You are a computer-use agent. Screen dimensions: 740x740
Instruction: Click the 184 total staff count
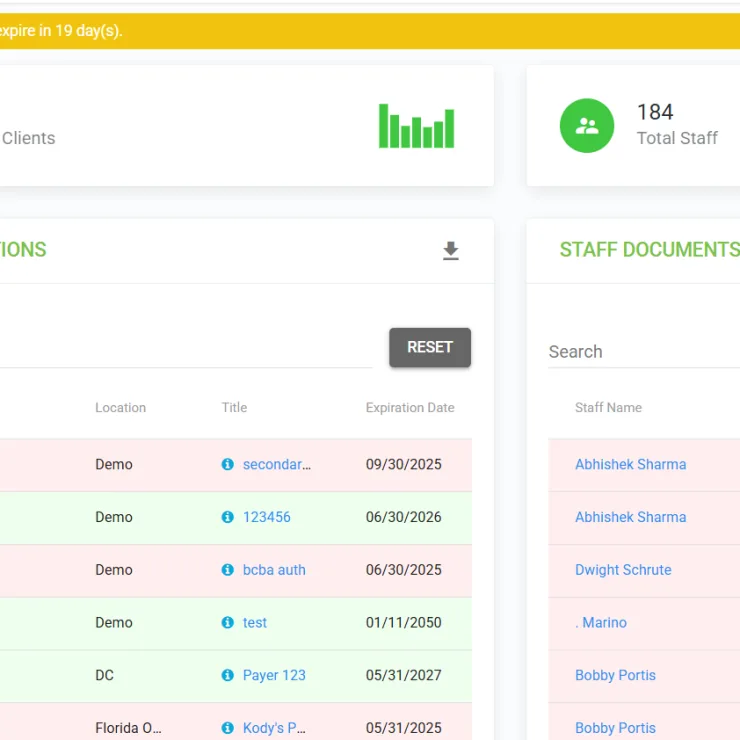pos(655,112)
